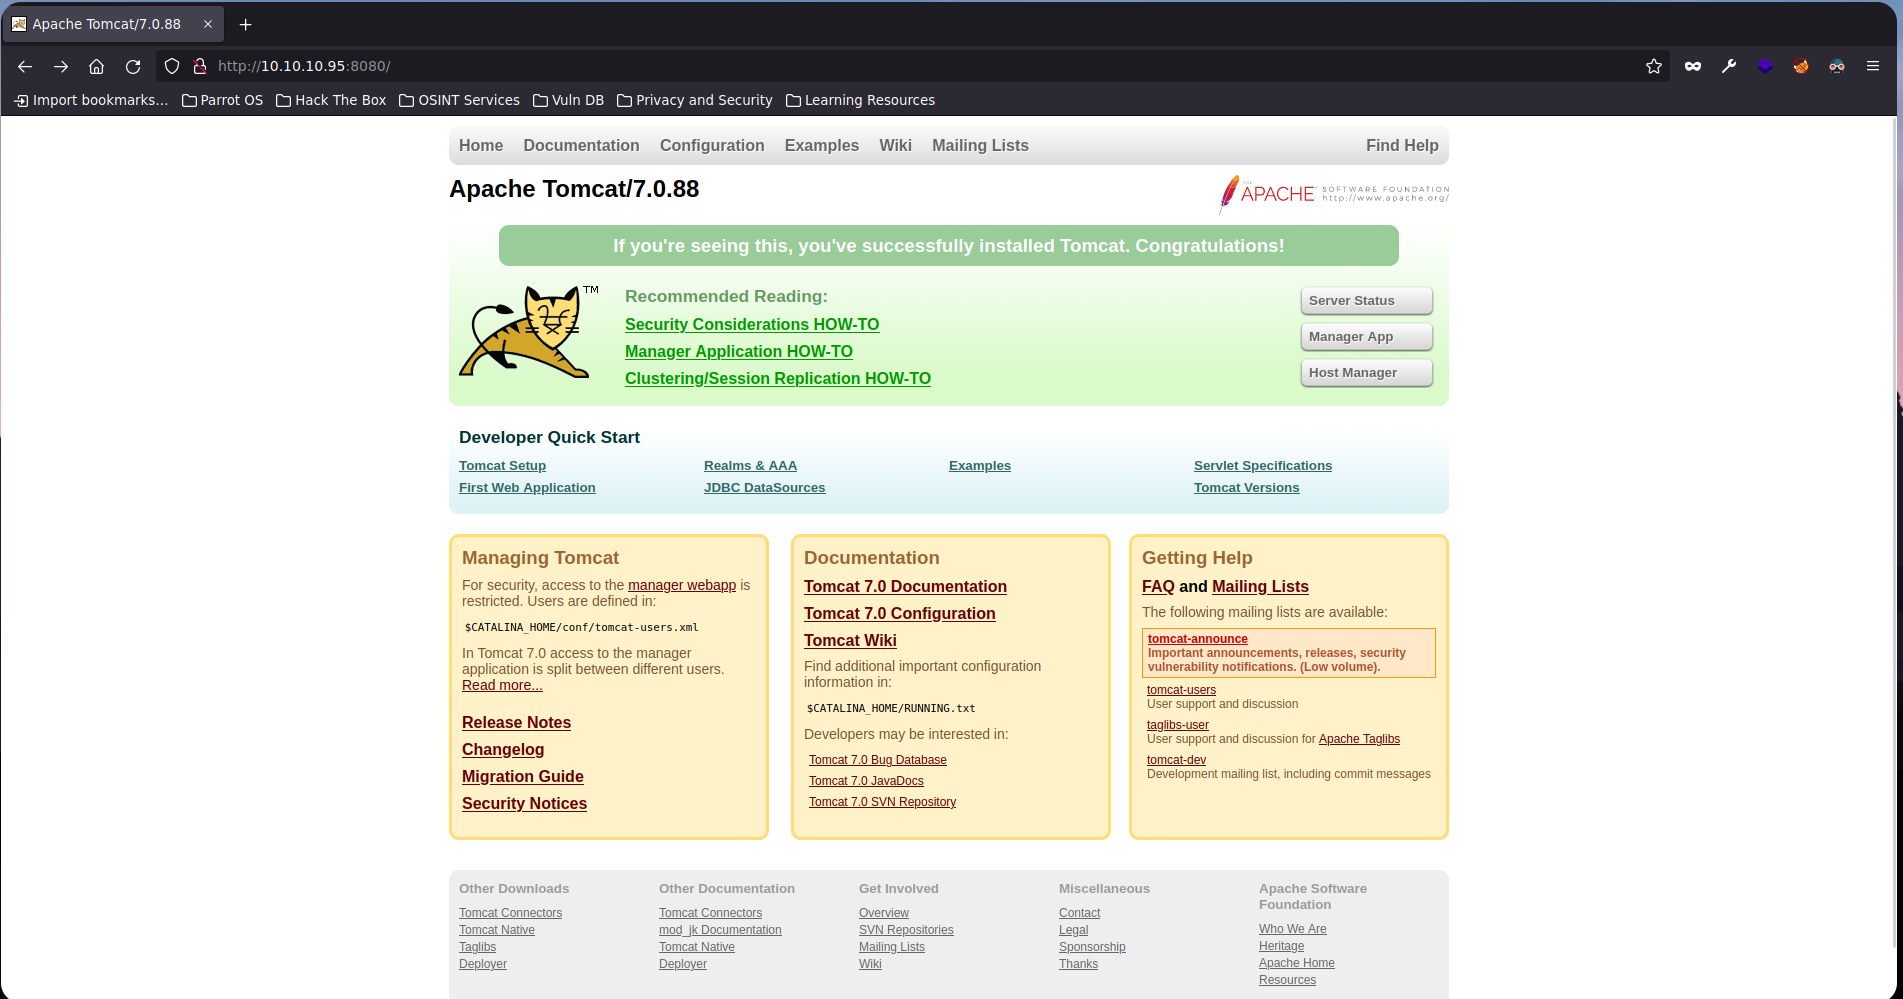Click the browser Back arrow
Image resolution: width=1903 pixels, height=999 pixels.
tap(25, 66)
